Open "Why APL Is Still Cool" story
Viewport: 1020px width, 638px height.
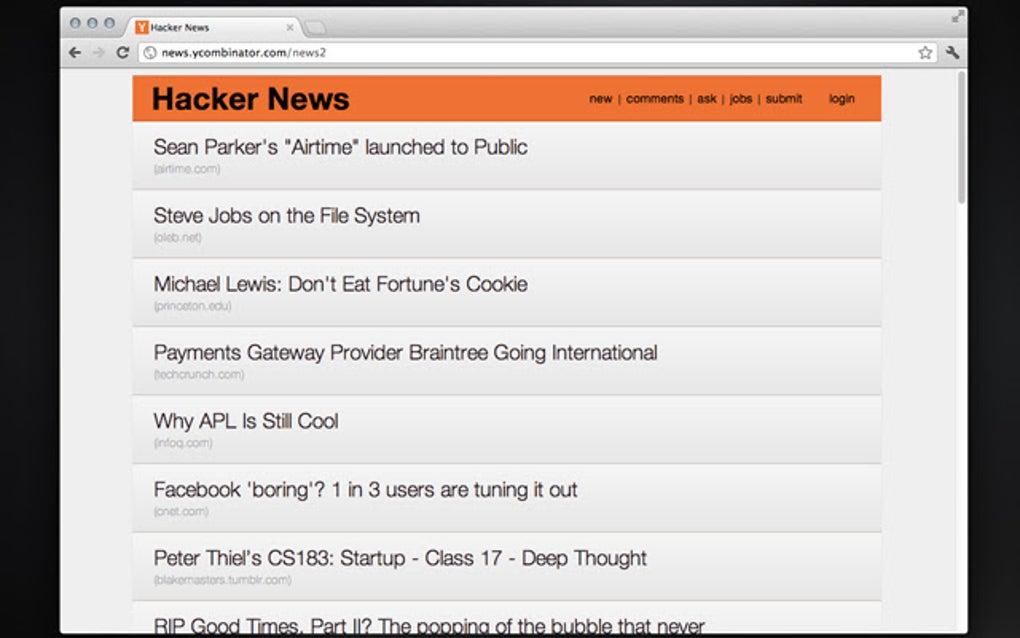click(x=246, y=421)
